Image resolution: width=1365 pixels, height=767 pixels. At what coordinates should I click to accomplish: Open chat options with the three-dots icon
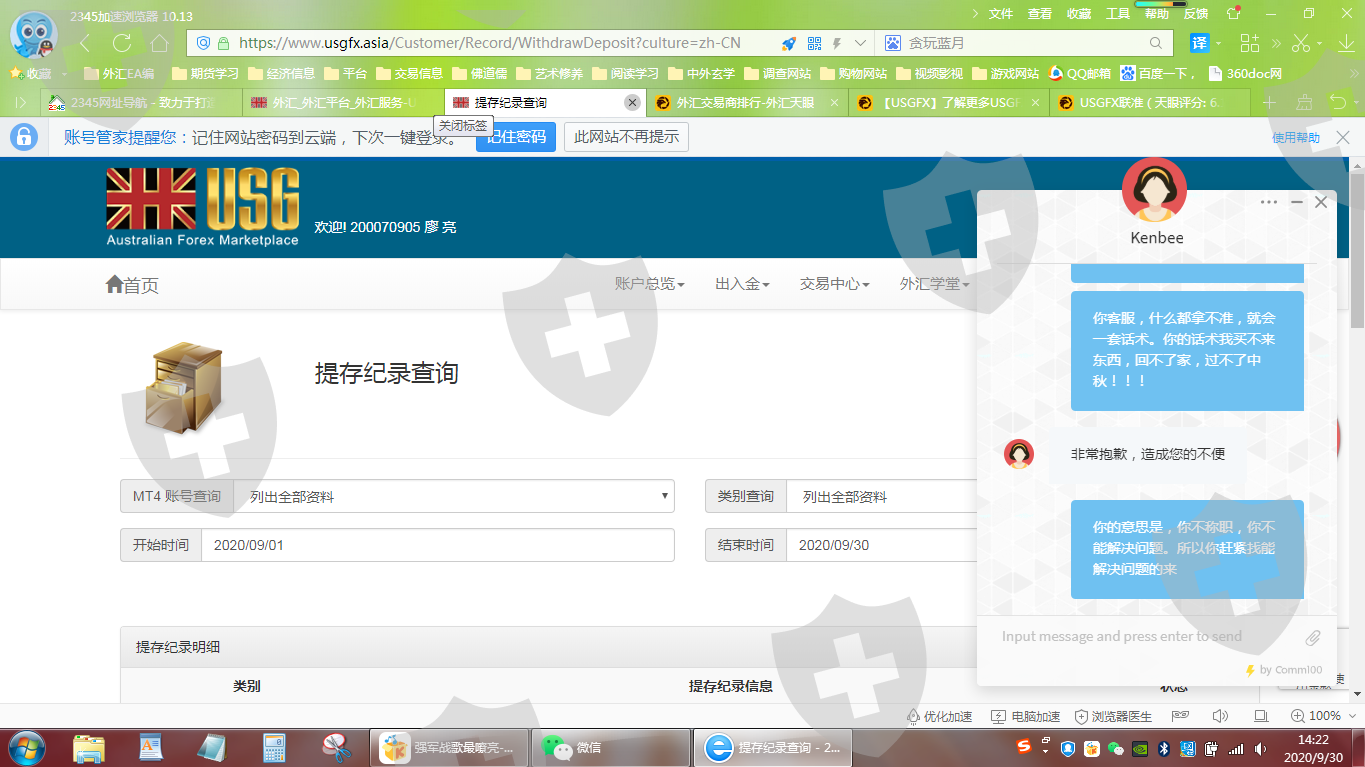pos(1269,202)
